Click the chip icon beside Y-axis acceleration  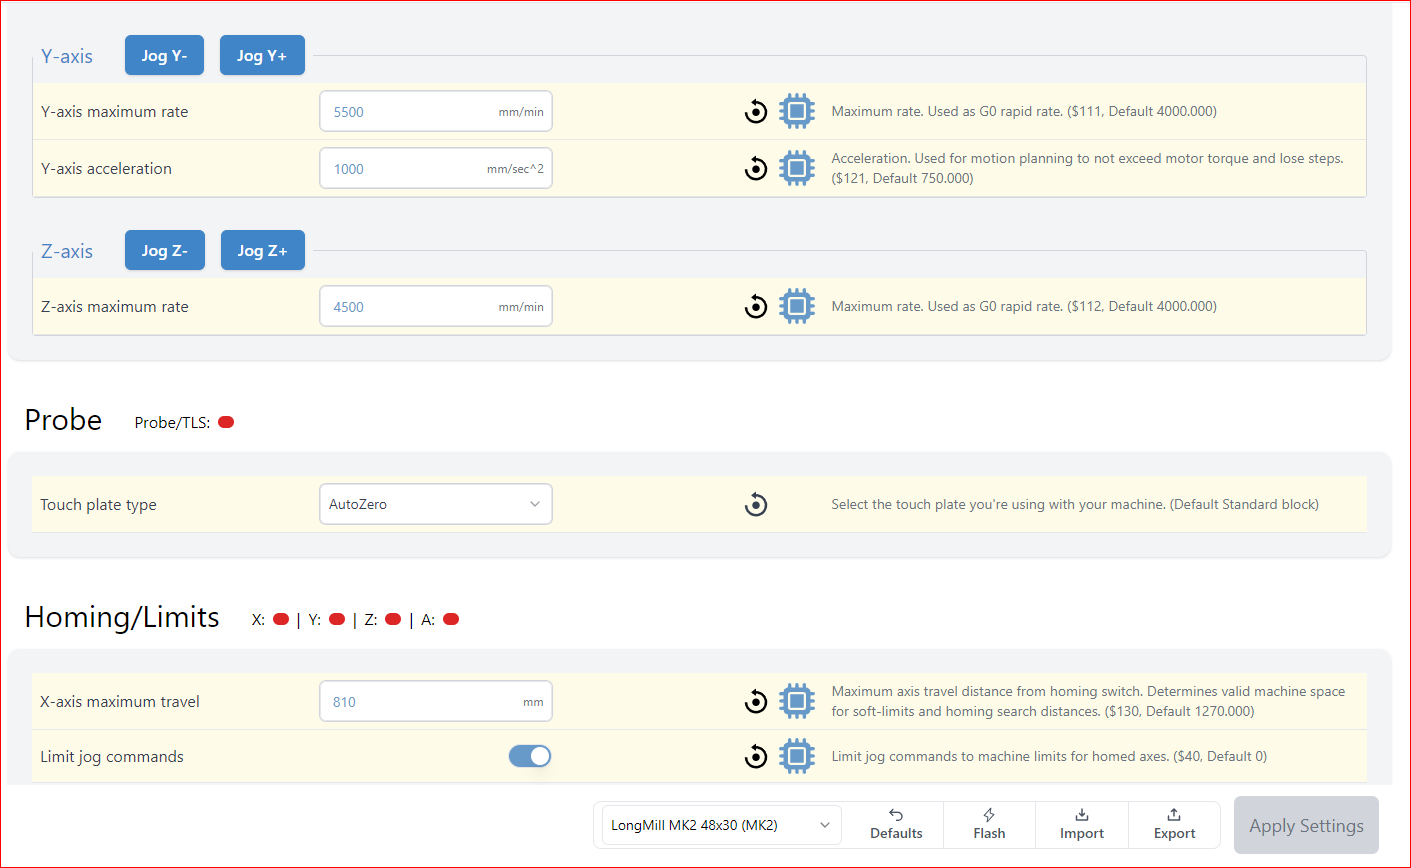coord(797,168)
